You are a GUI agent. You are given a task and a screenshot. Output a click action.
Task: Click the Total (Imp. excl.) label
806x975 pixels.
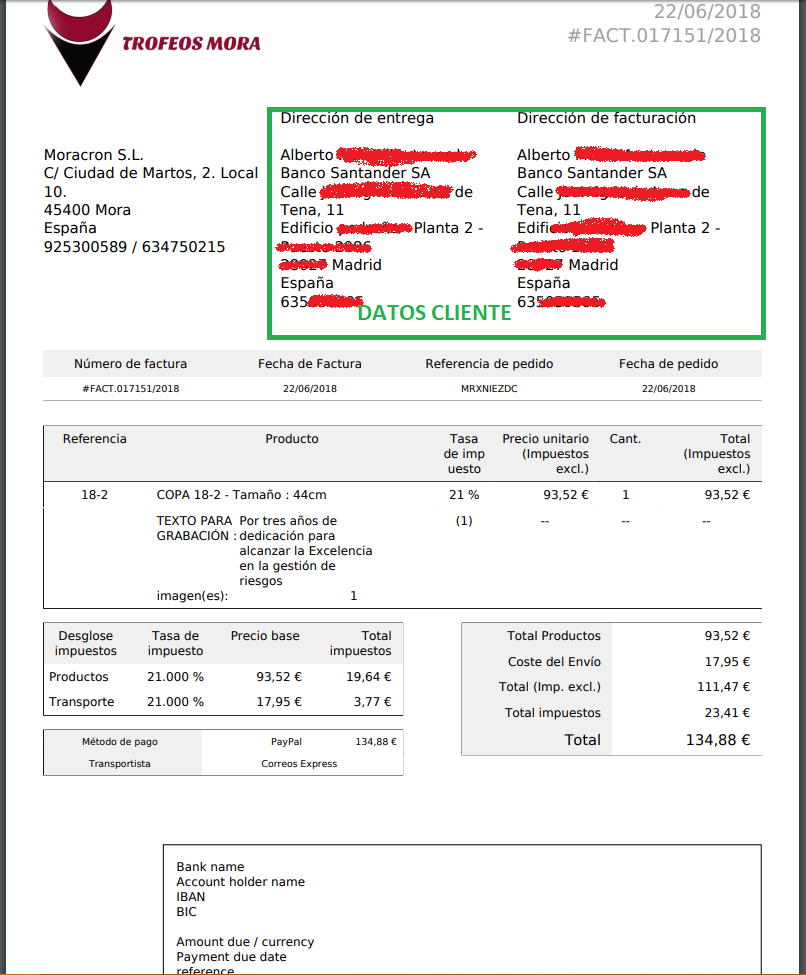pyautogui.click(x=550, y=687)
